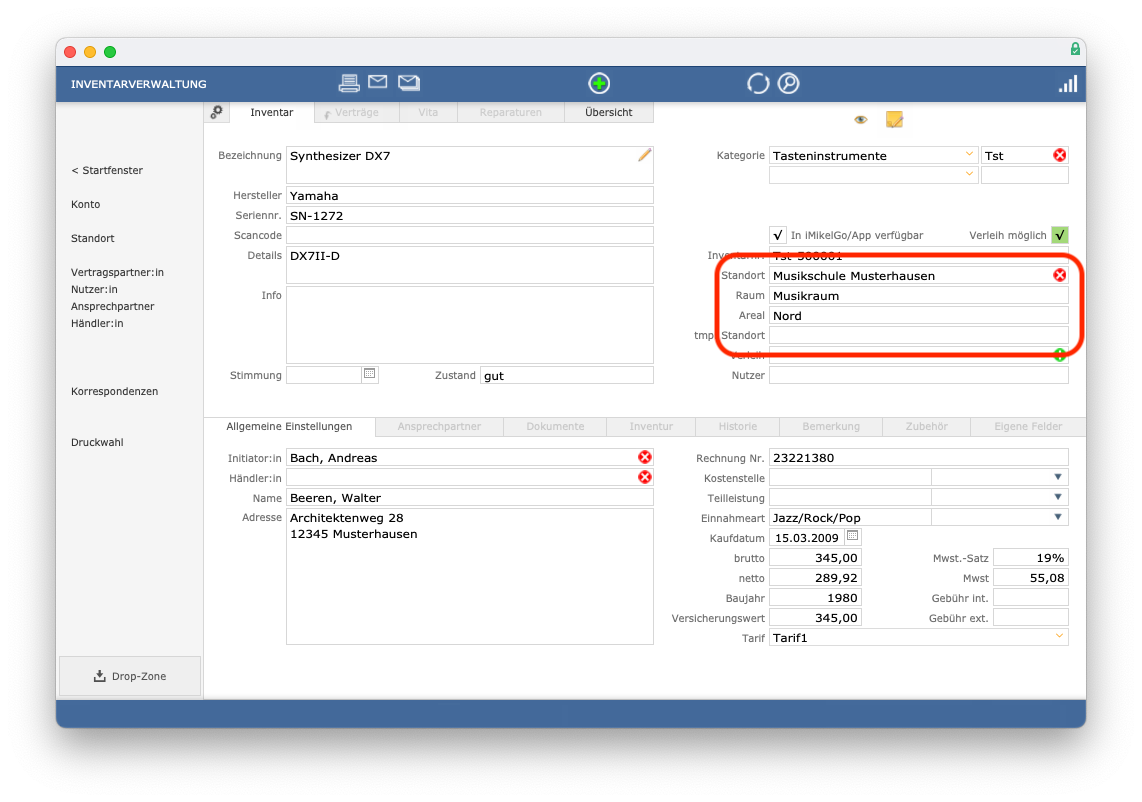The image size is (1142, 802).
Task: Click the empty Scancode field
Action: click(470, 235)
